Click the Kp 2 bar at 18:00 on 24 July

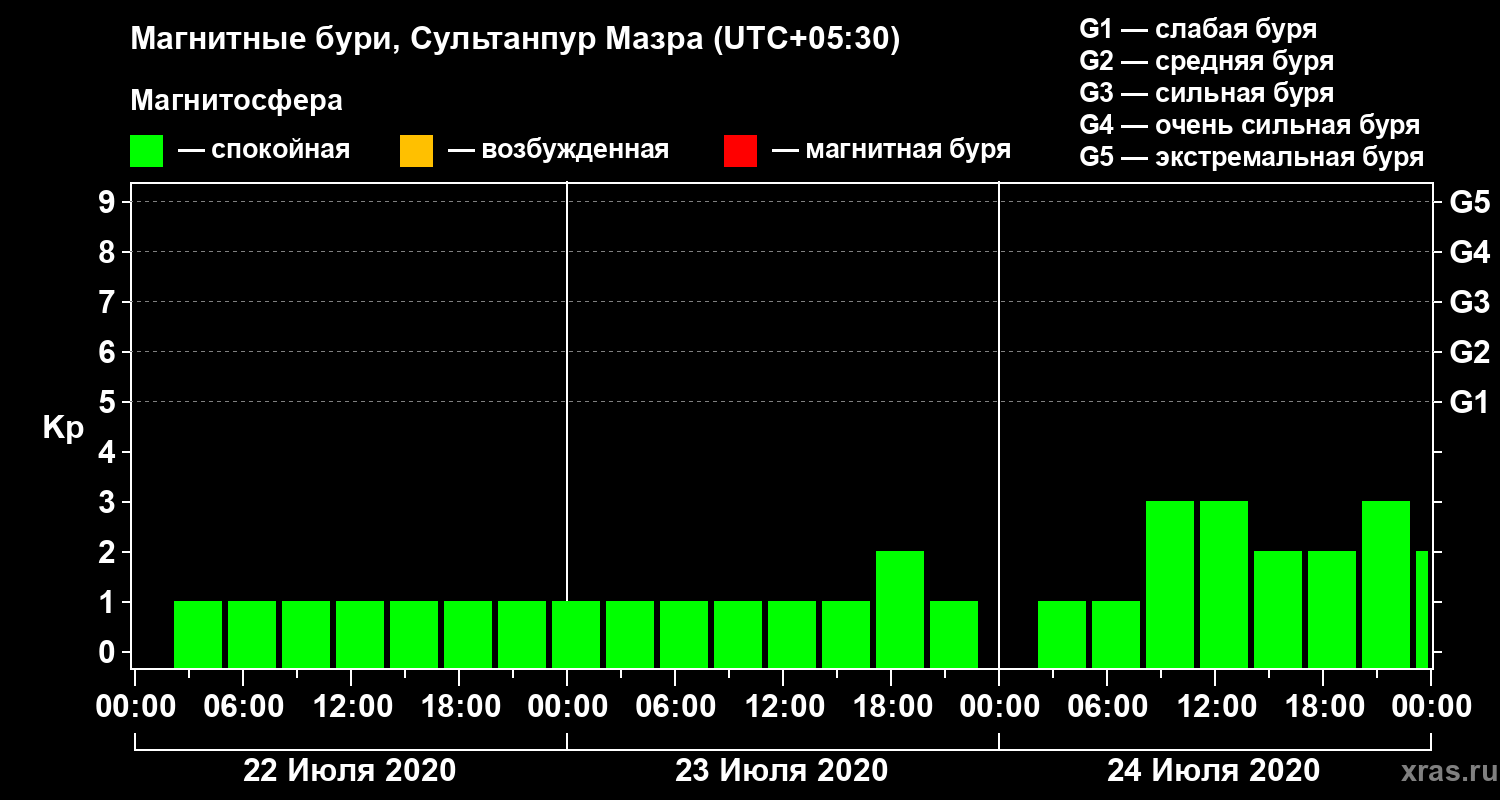(1332, 609)
